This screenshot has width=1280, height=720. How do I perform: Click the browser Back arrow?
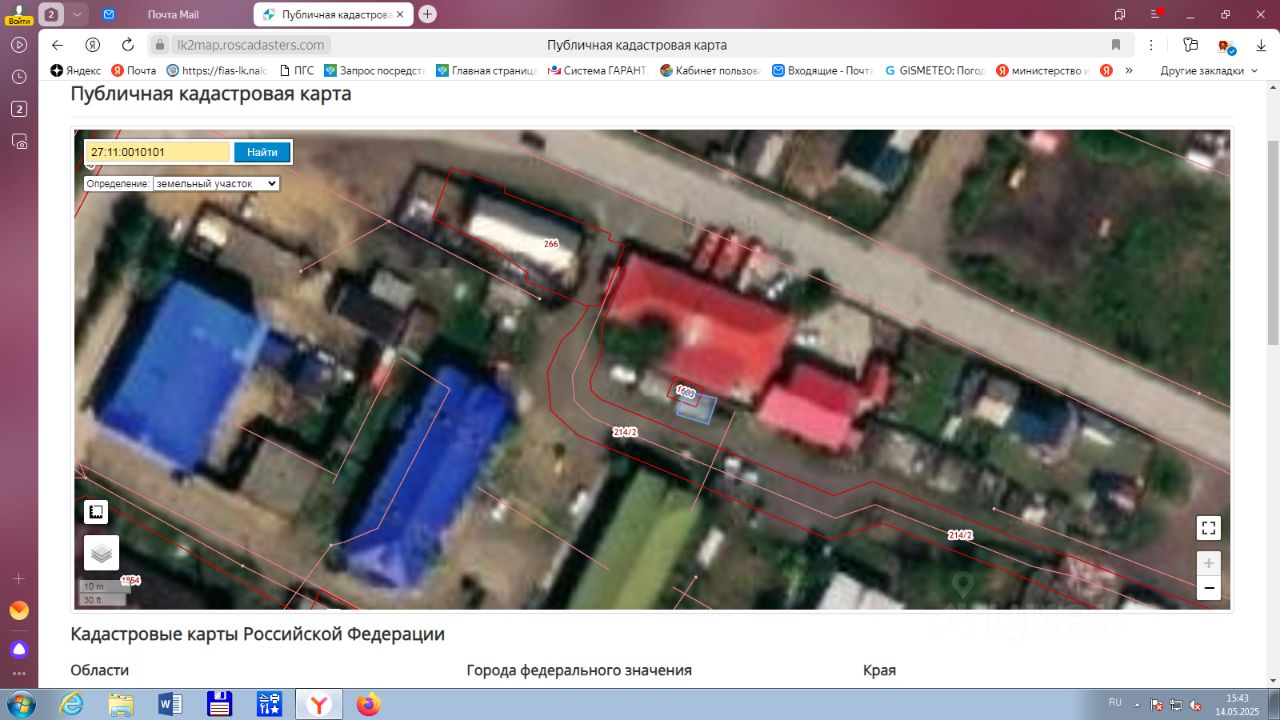click(x=57, y=45)
